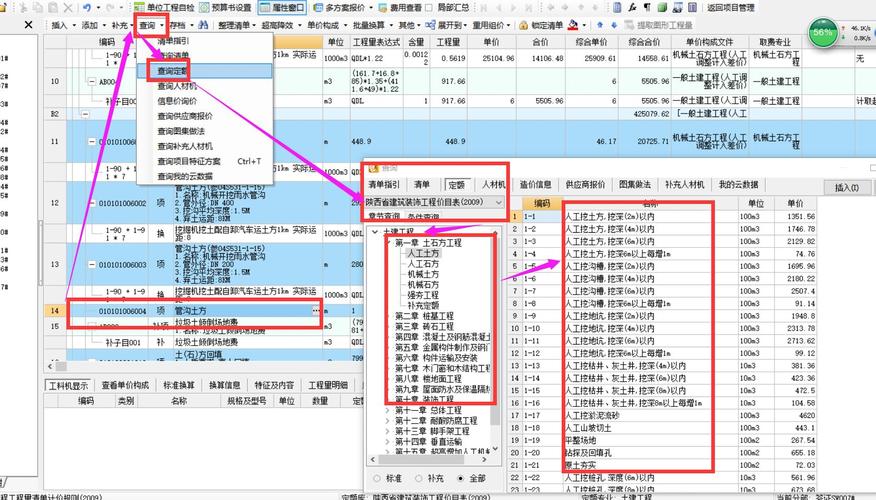Switch to the 清单指引 tab
The width and height of the screenshot is (876, 500).
(384, 184)
